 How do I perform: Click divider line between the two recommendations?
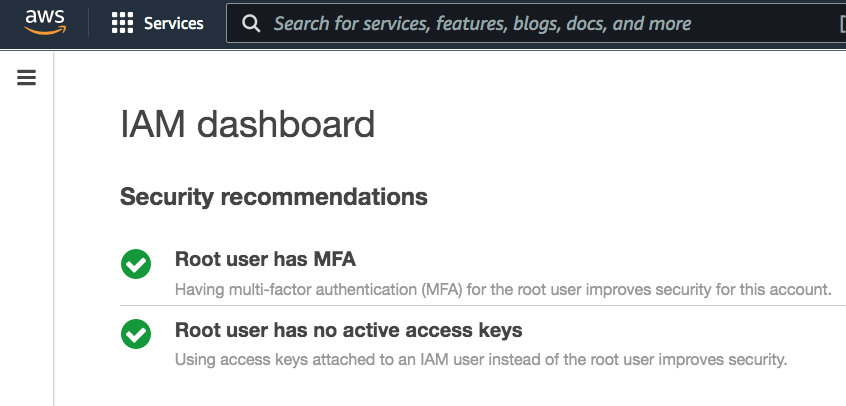pos(483,306)
